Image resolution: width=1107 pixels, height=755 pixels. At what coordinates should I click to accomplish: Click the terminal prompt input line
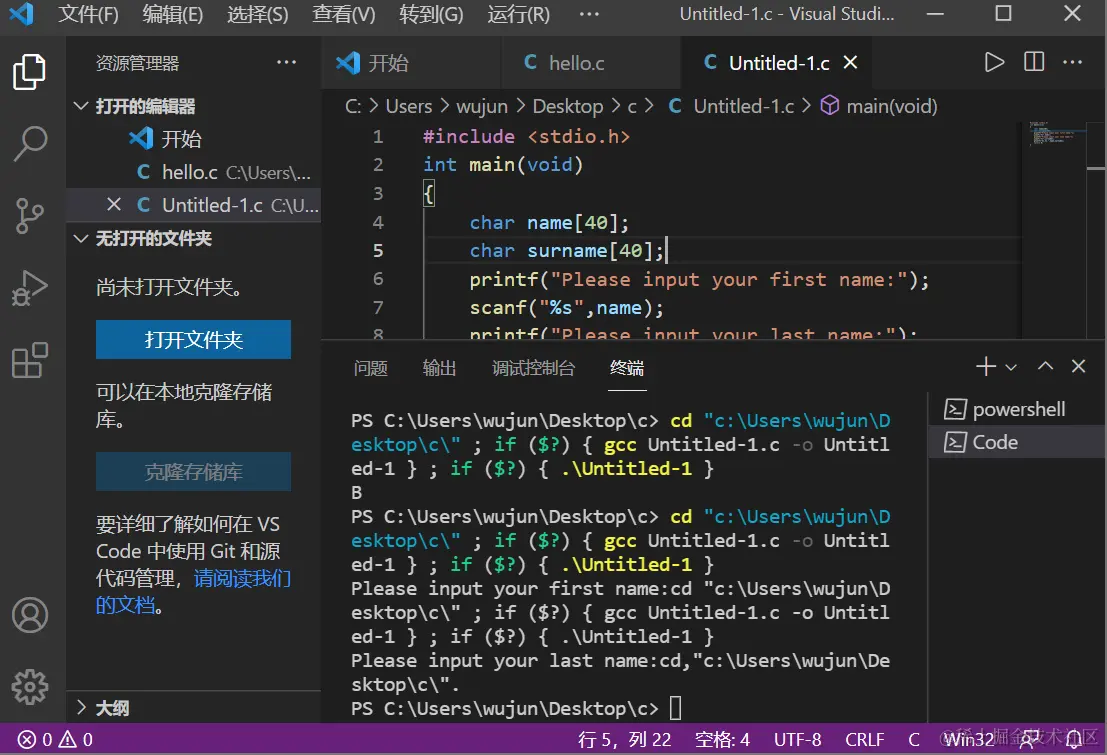516,708
